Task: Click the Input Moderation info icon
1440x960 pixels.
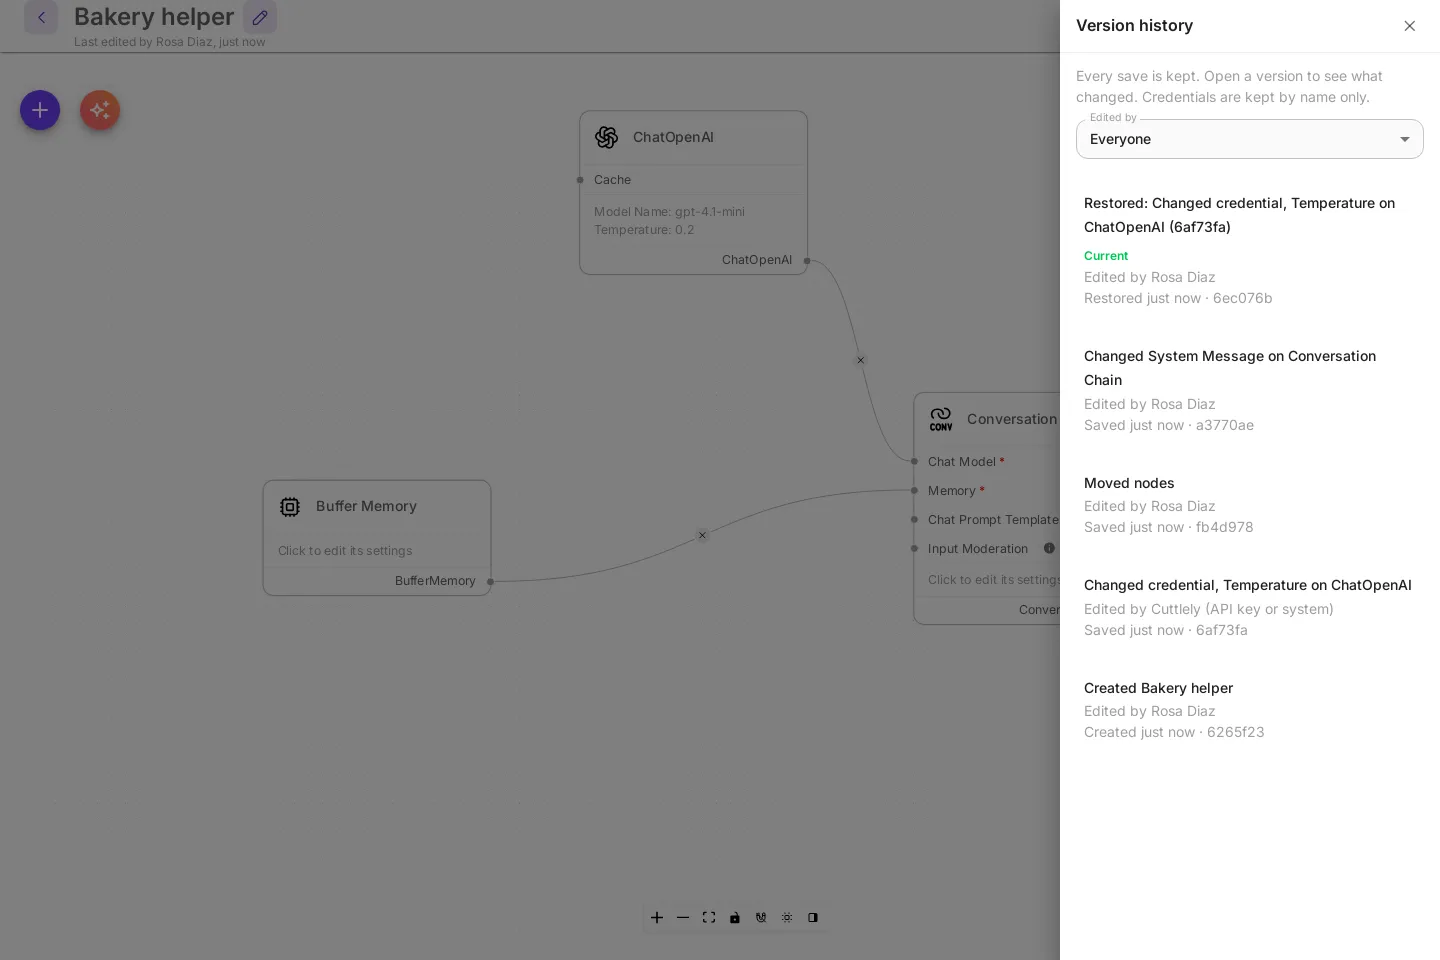Action: click(1049, 548)
